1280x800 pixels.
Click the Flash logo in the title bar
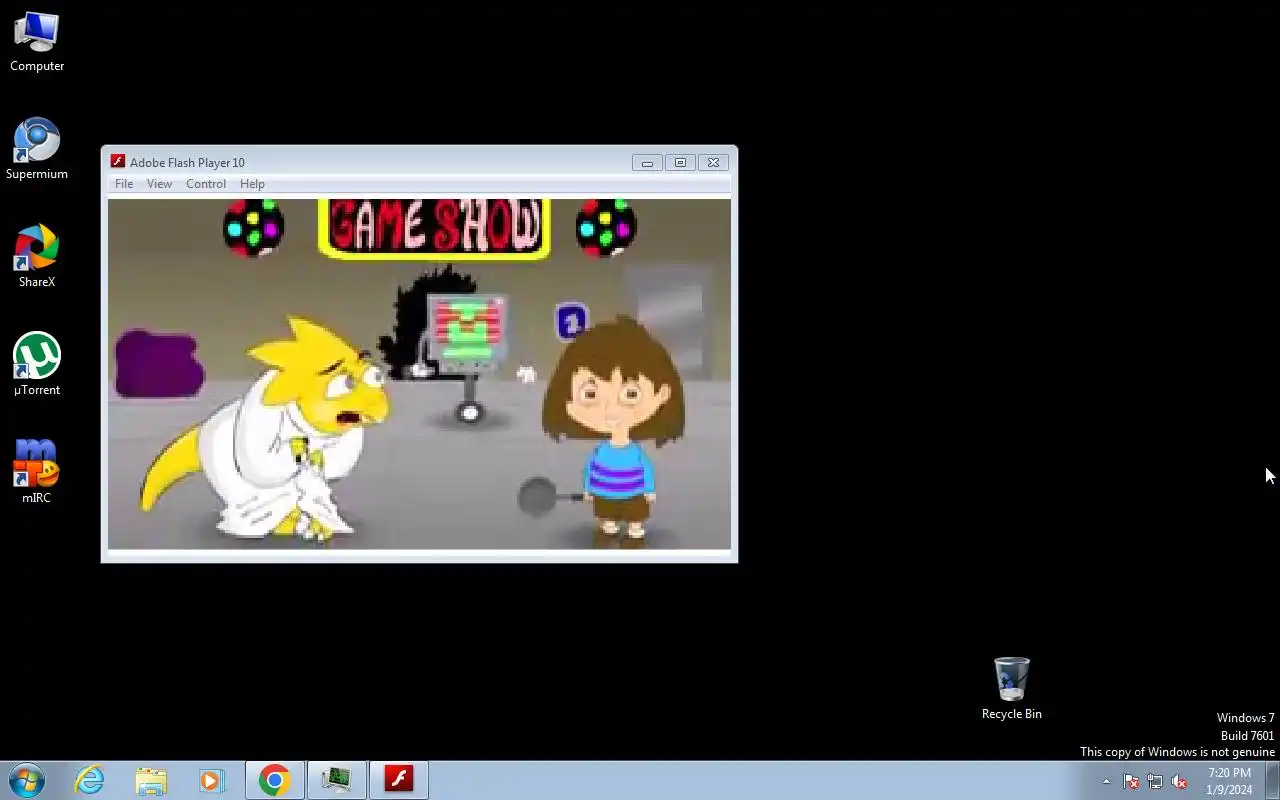(118, 162)
